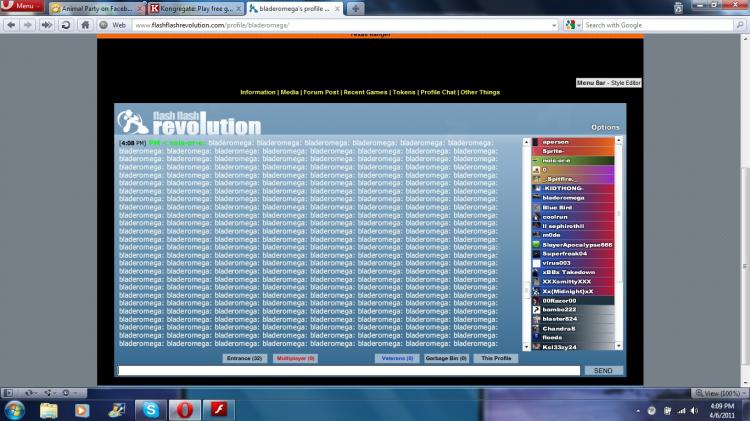The height and width of the screenshot is (421, 750).
Task: Close the Animal Party on Facebook tab
Action: [140, 9]
